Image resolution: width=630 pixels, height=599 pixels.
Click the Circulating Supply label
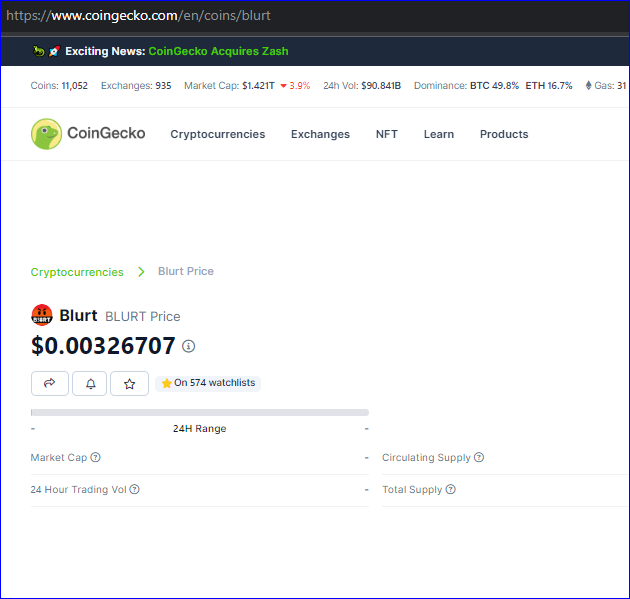coord(426,458)
